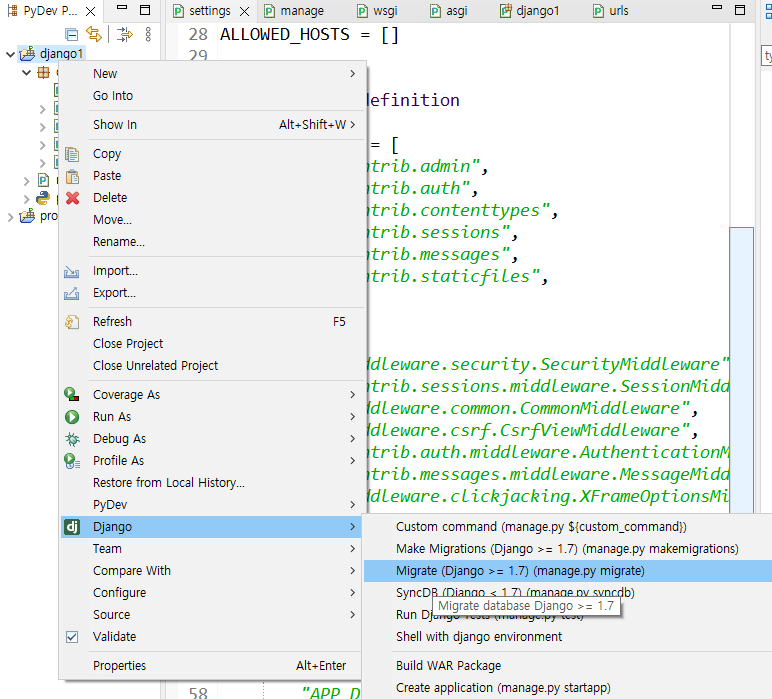Choose Create application (manage.py startapp)

click(568, 688)
